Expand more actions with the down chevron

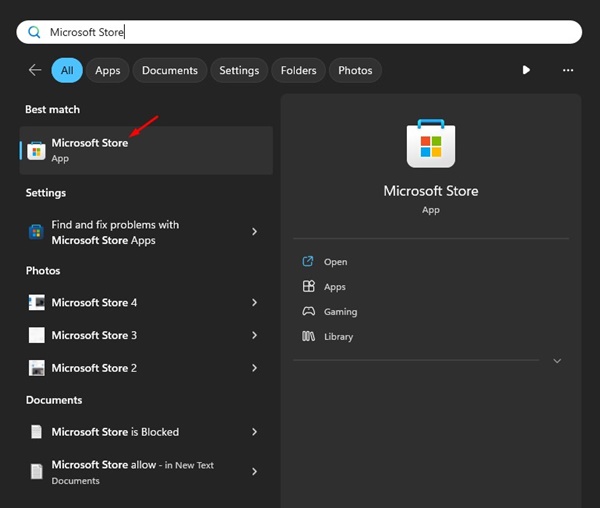557,361
